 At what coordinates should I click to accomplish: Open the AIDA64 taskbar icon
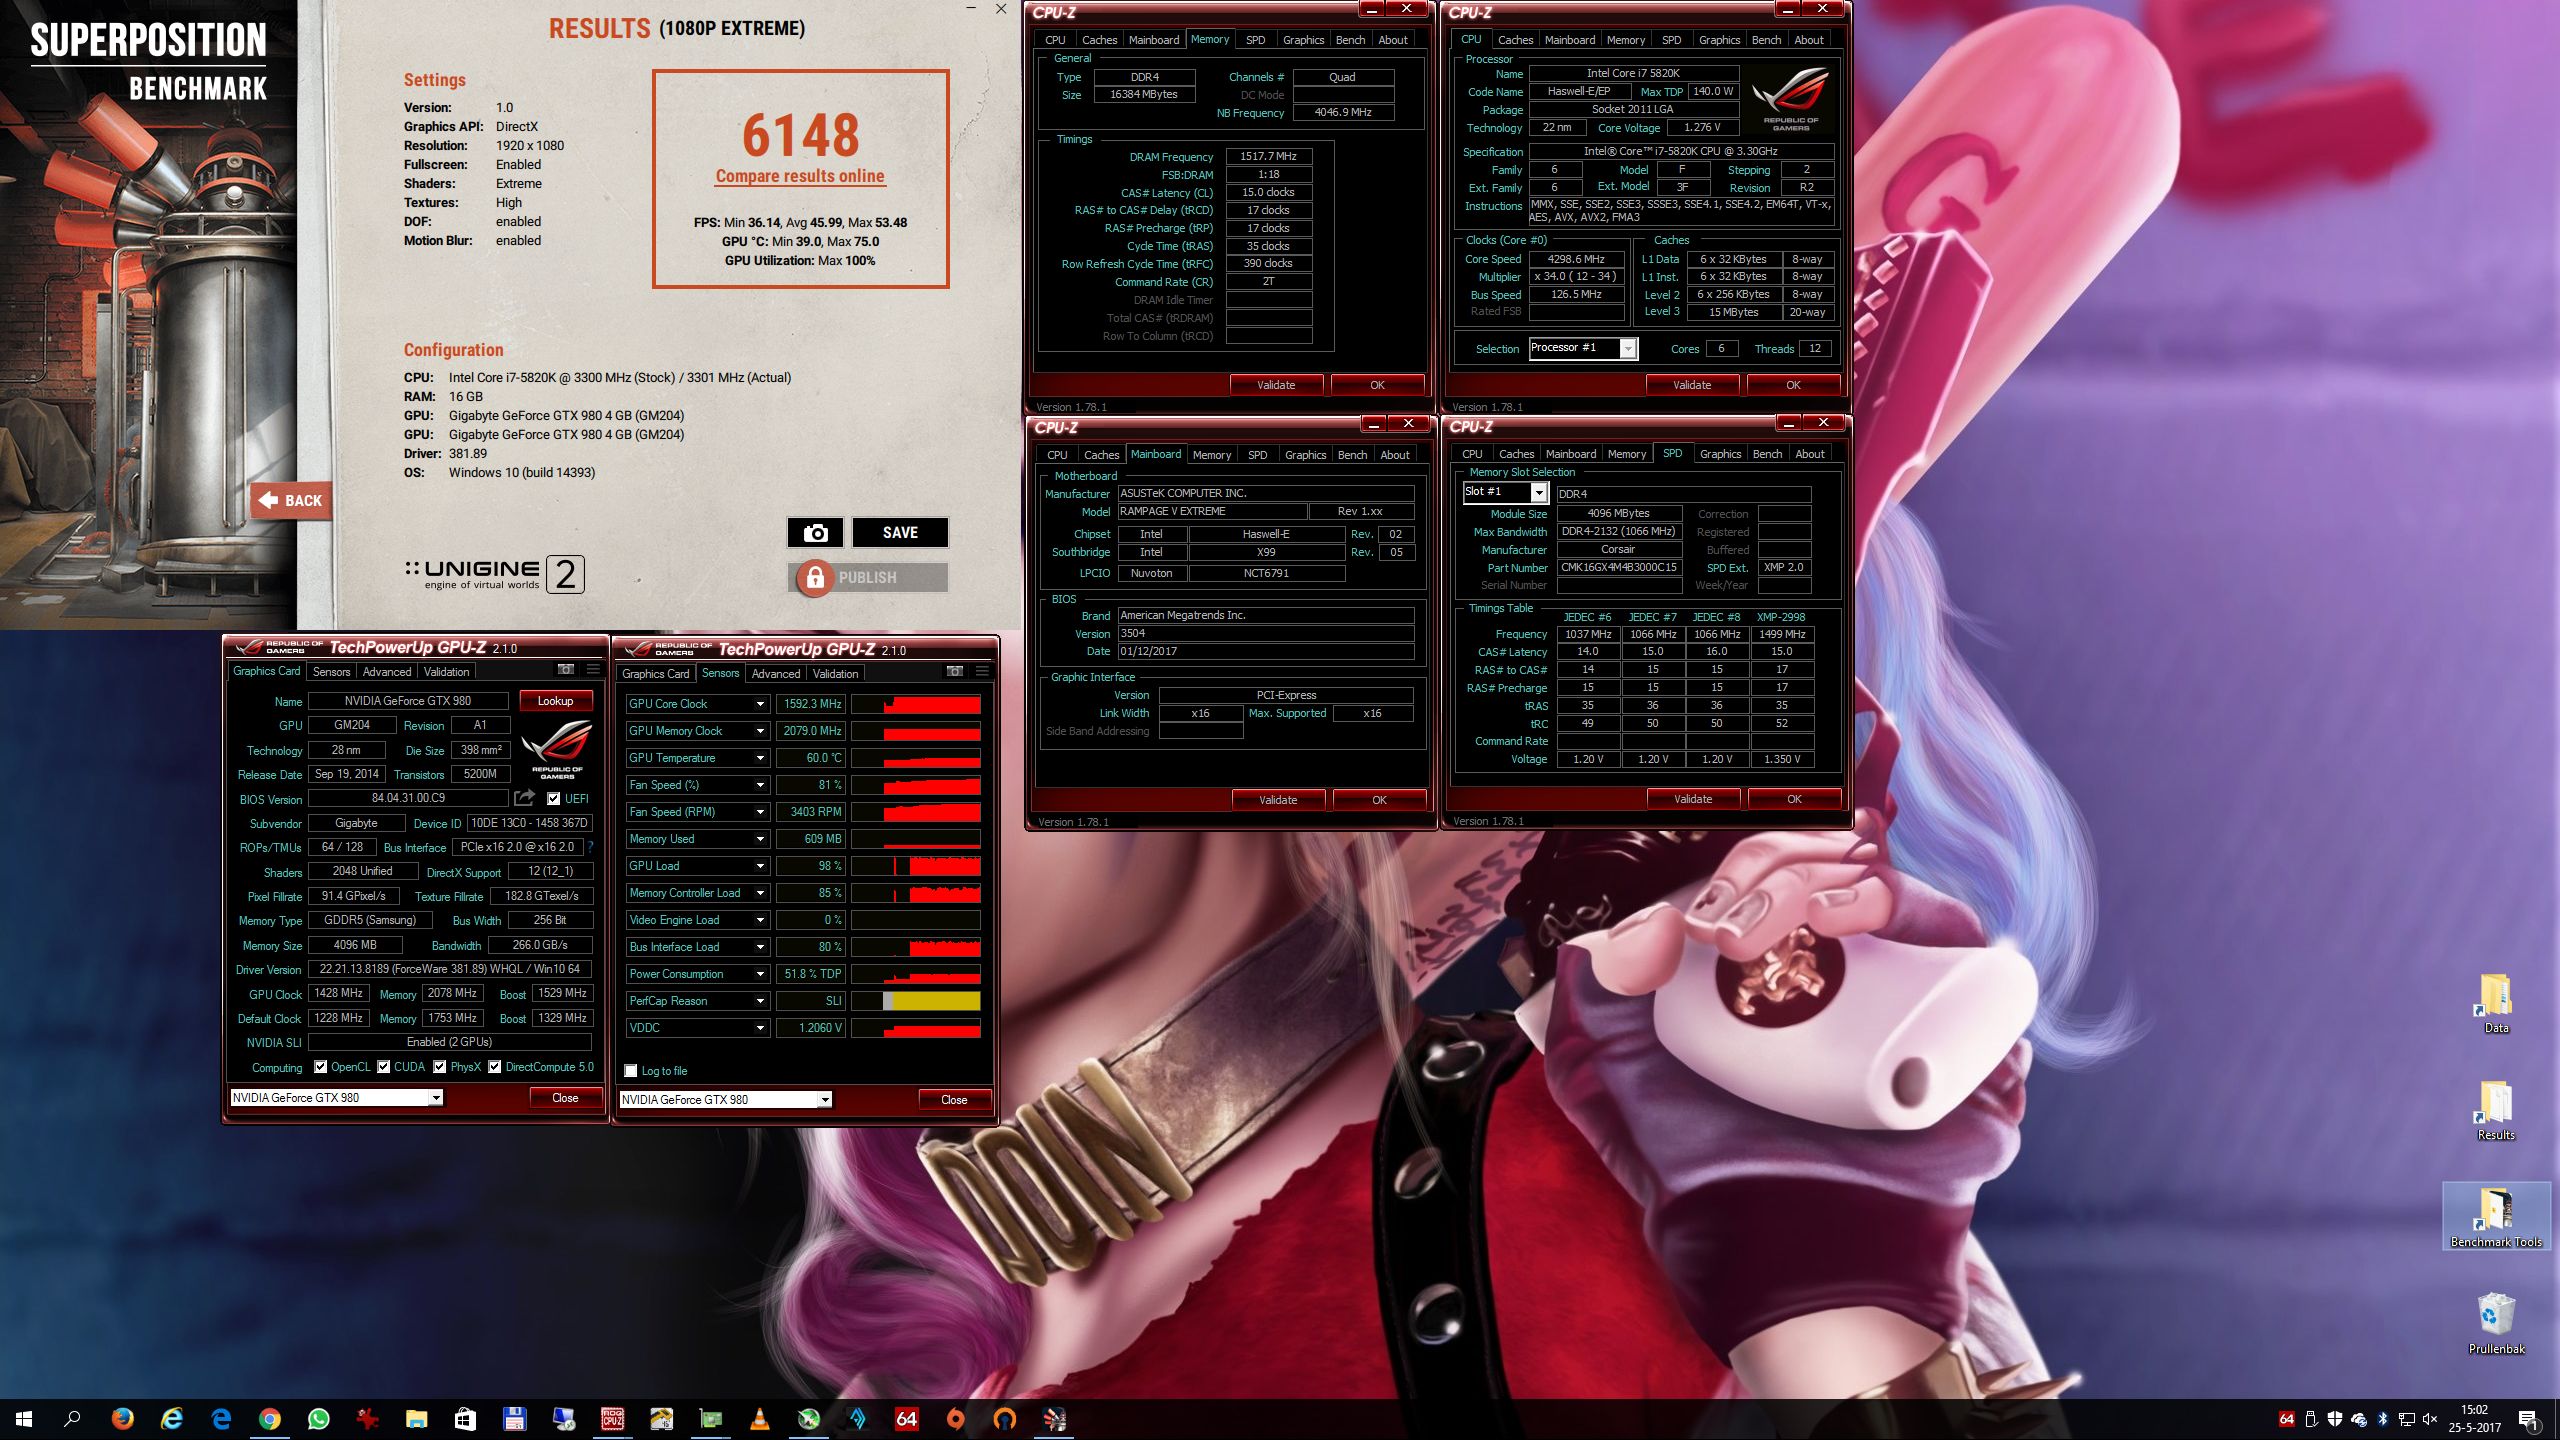pos(906,1419)
